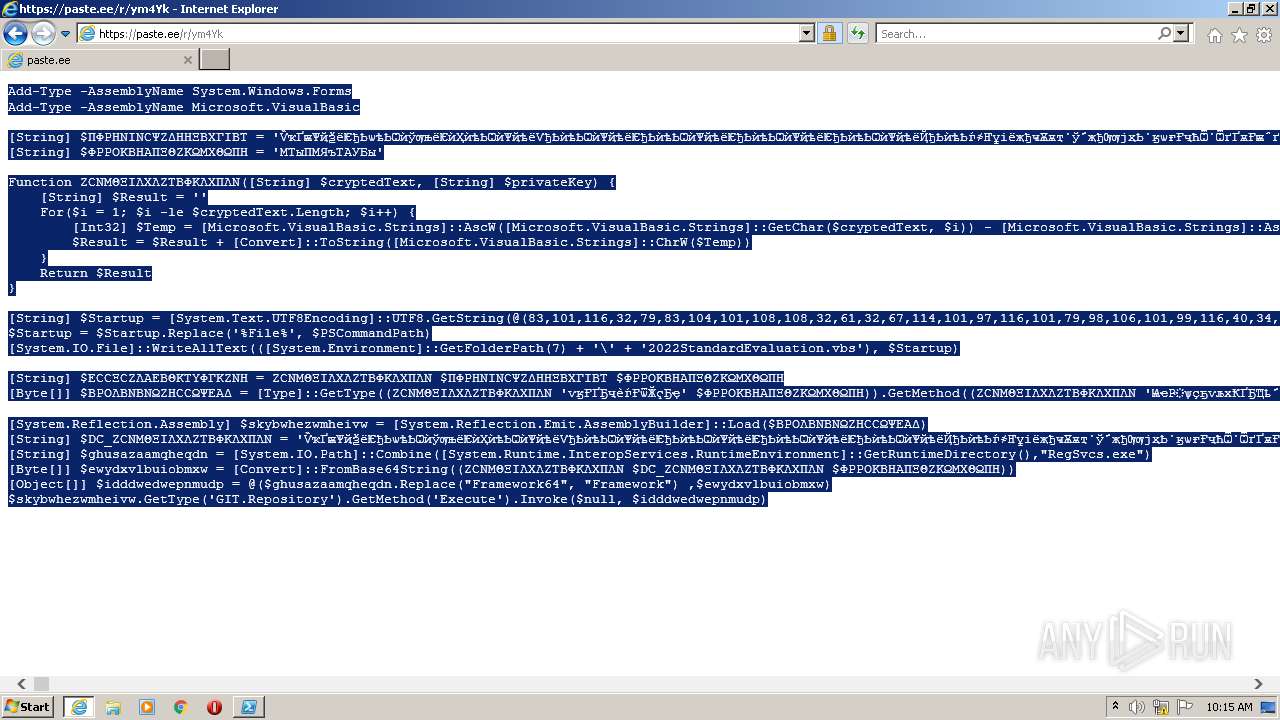Image resolution: width=1280 pixels, height=720 pixels.
Task: Click the '[String] $ghusazaamqheqdn' RegSvcs.exe line
Action: click(580, 454)
